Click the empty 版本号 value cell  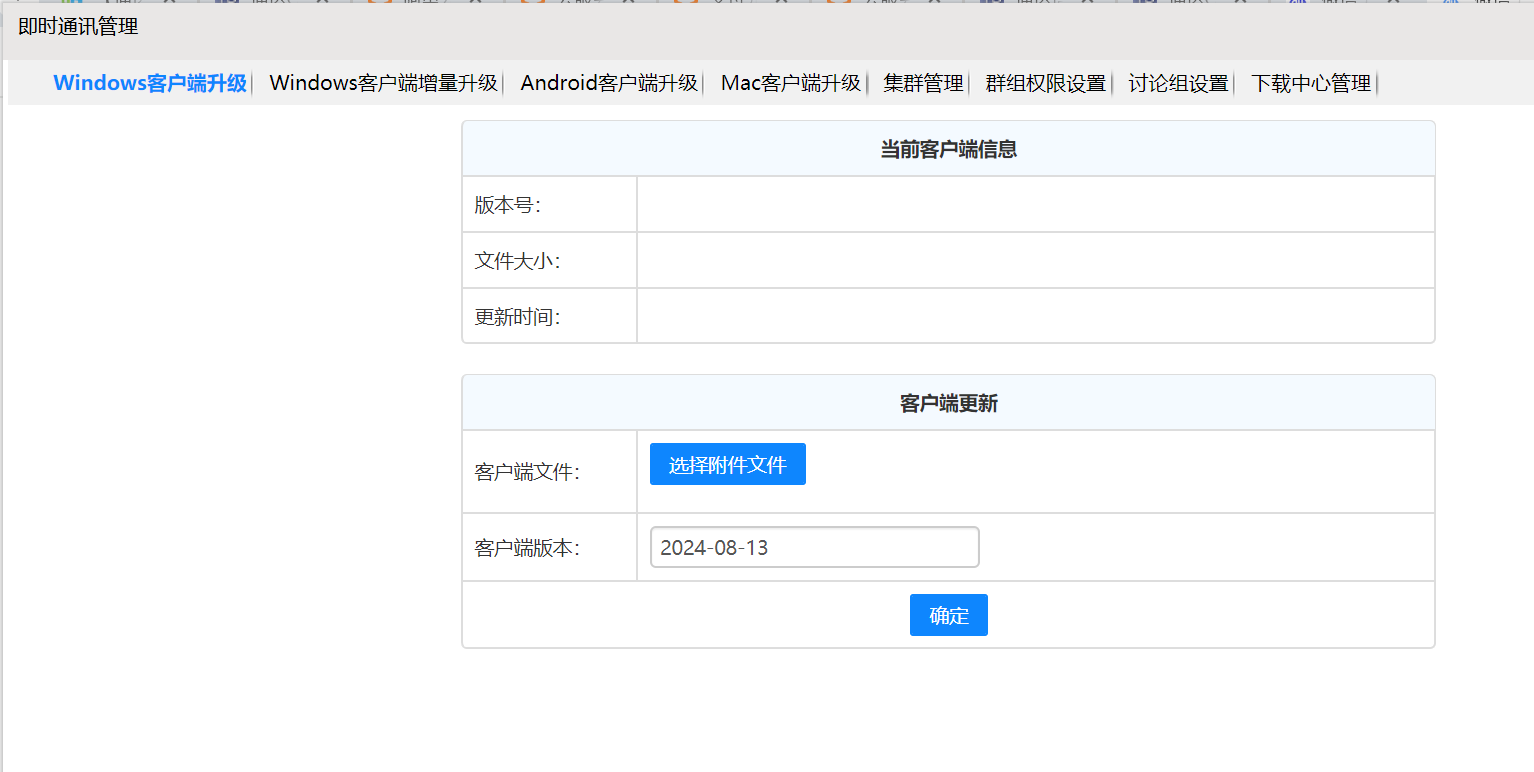pos(1035,205)
